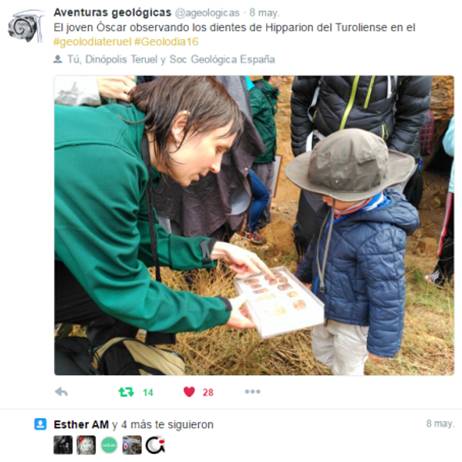Open the teal circular follower avatar
Image resolution: width=462 pixels, height=462 pixels.
click(x=109, y=445)
